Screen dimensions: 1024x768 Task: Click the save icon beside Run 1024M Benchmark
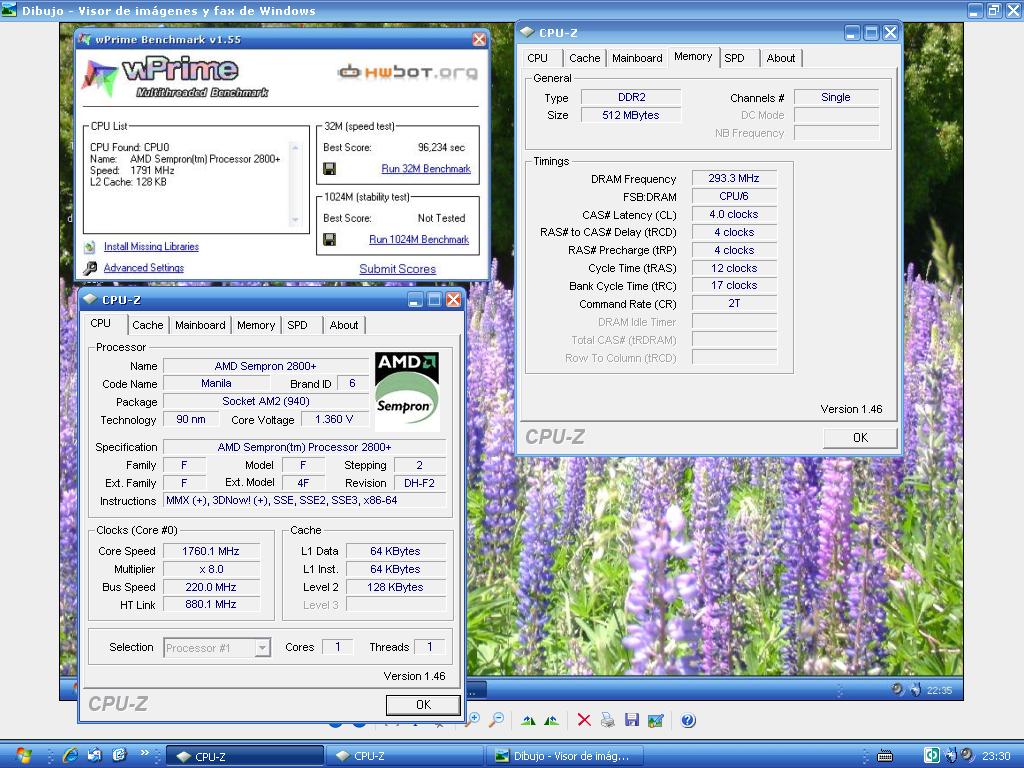[x=330, y=240]
